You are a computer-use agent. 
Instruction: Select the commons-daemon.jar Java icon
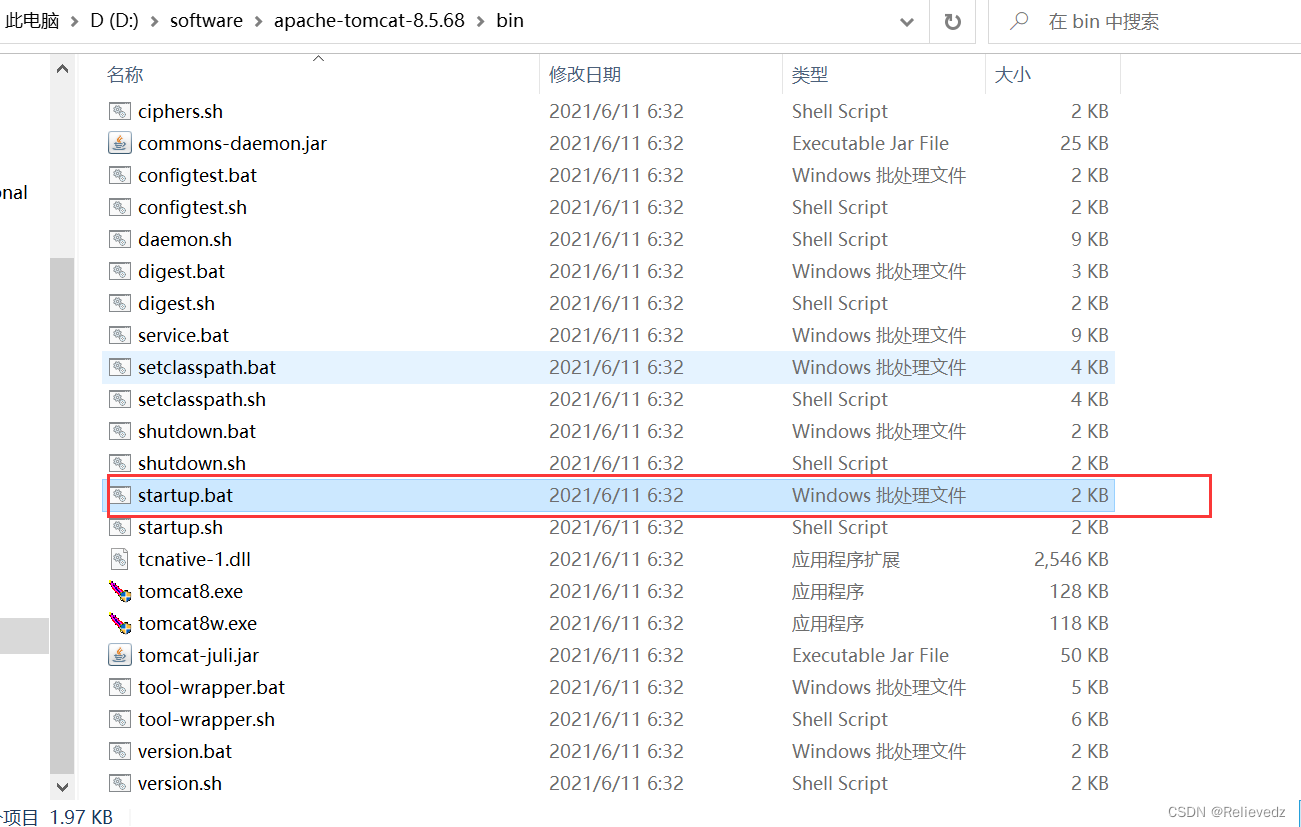coord(120,144)
